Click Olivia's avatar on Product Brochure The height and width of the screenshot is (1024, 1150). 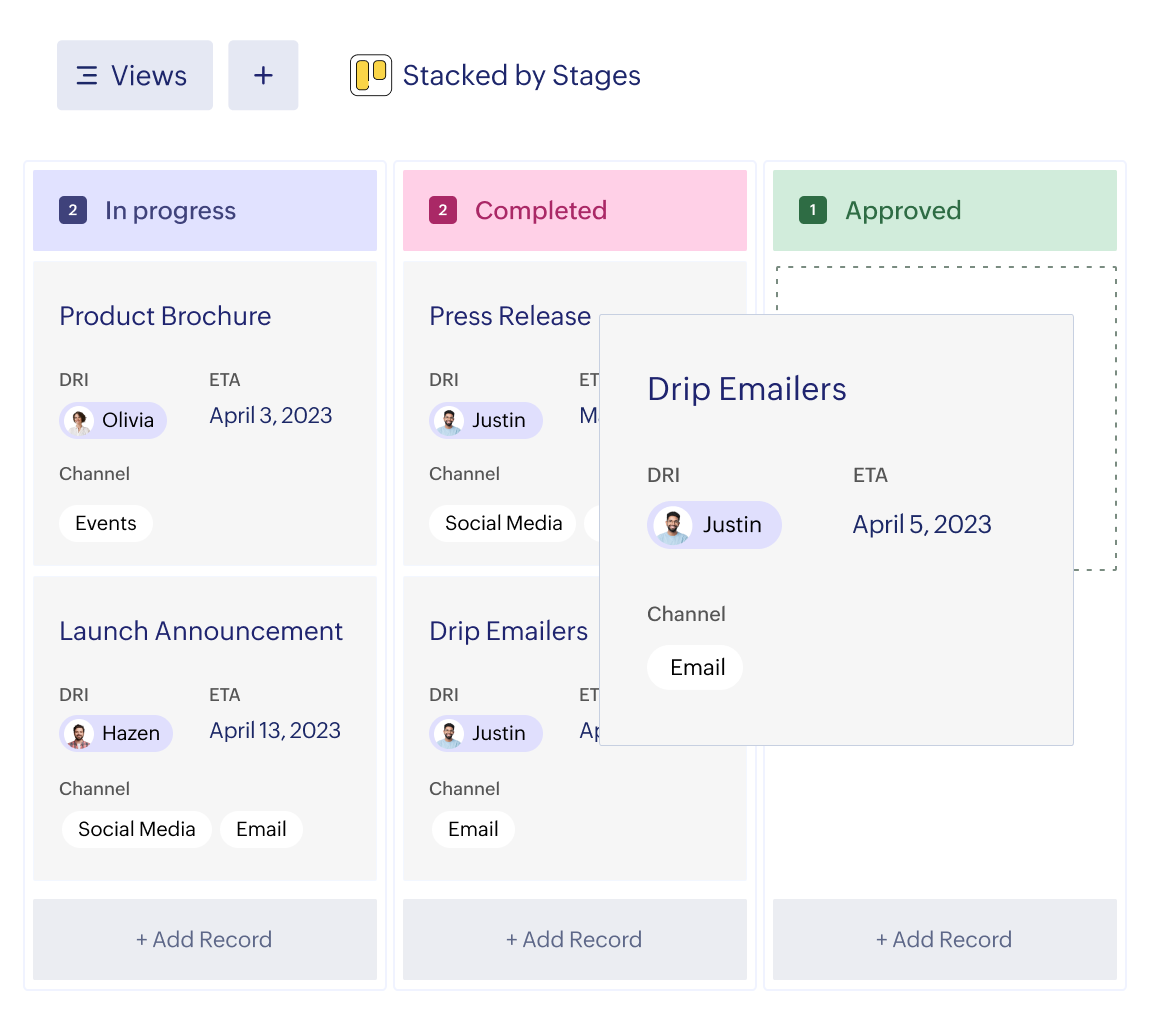point(79,421)
